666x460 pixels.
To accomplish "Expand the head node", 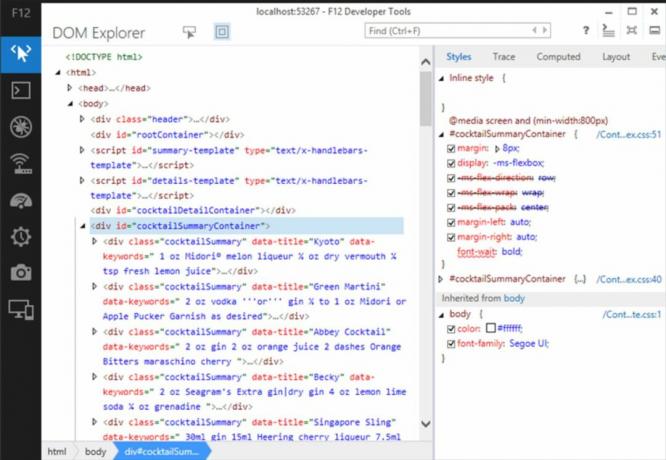I will pyautogui.click(x=70, y=88).
